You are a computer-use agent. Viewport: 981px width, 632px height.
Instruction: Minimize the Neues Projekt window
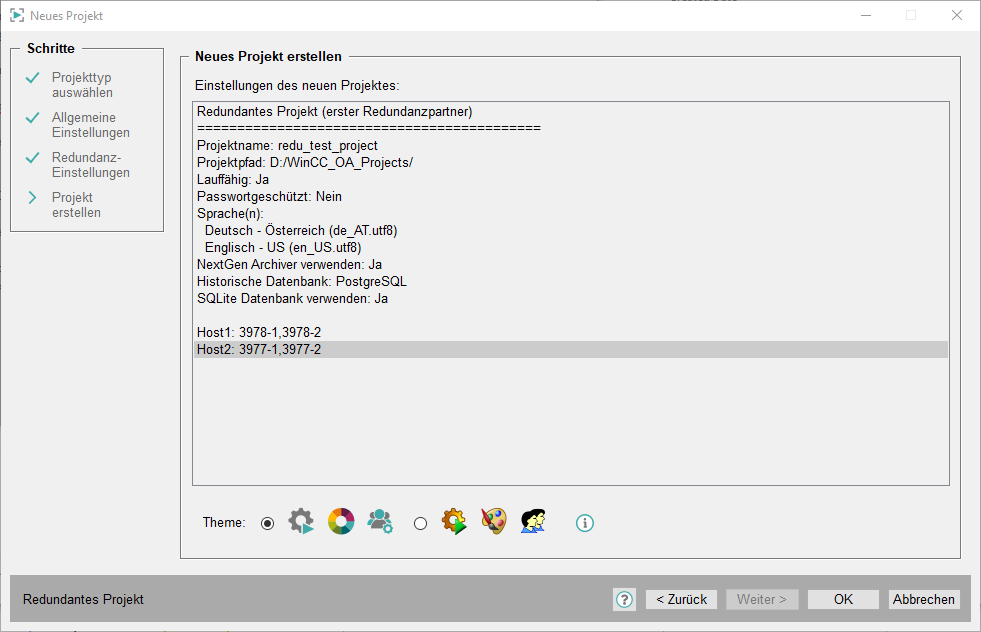[x=866, y=16]
